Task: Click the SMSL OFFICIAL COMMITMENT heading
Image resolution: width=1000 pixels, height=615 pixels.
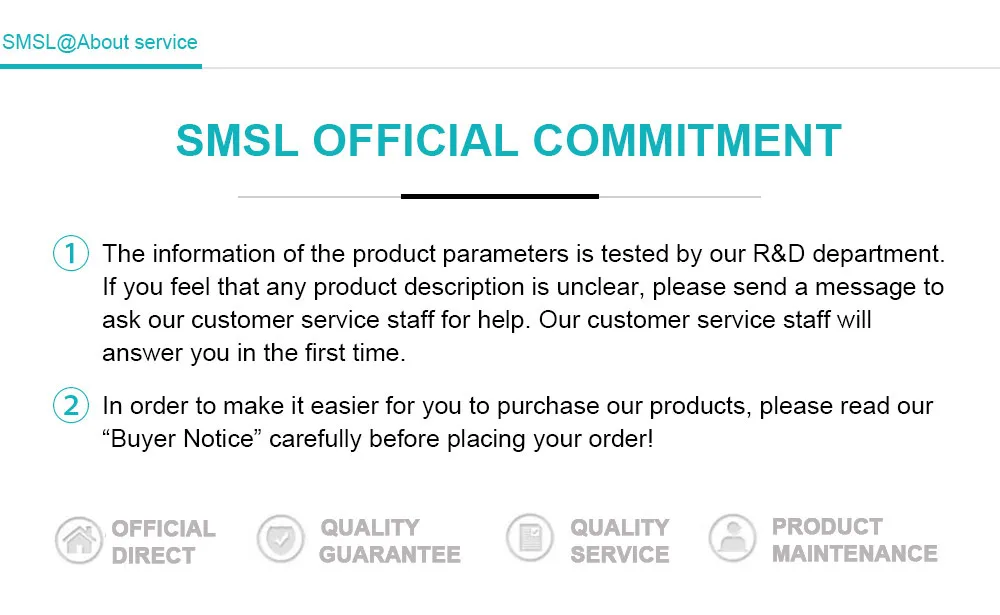Action: (x=508, y=141)
